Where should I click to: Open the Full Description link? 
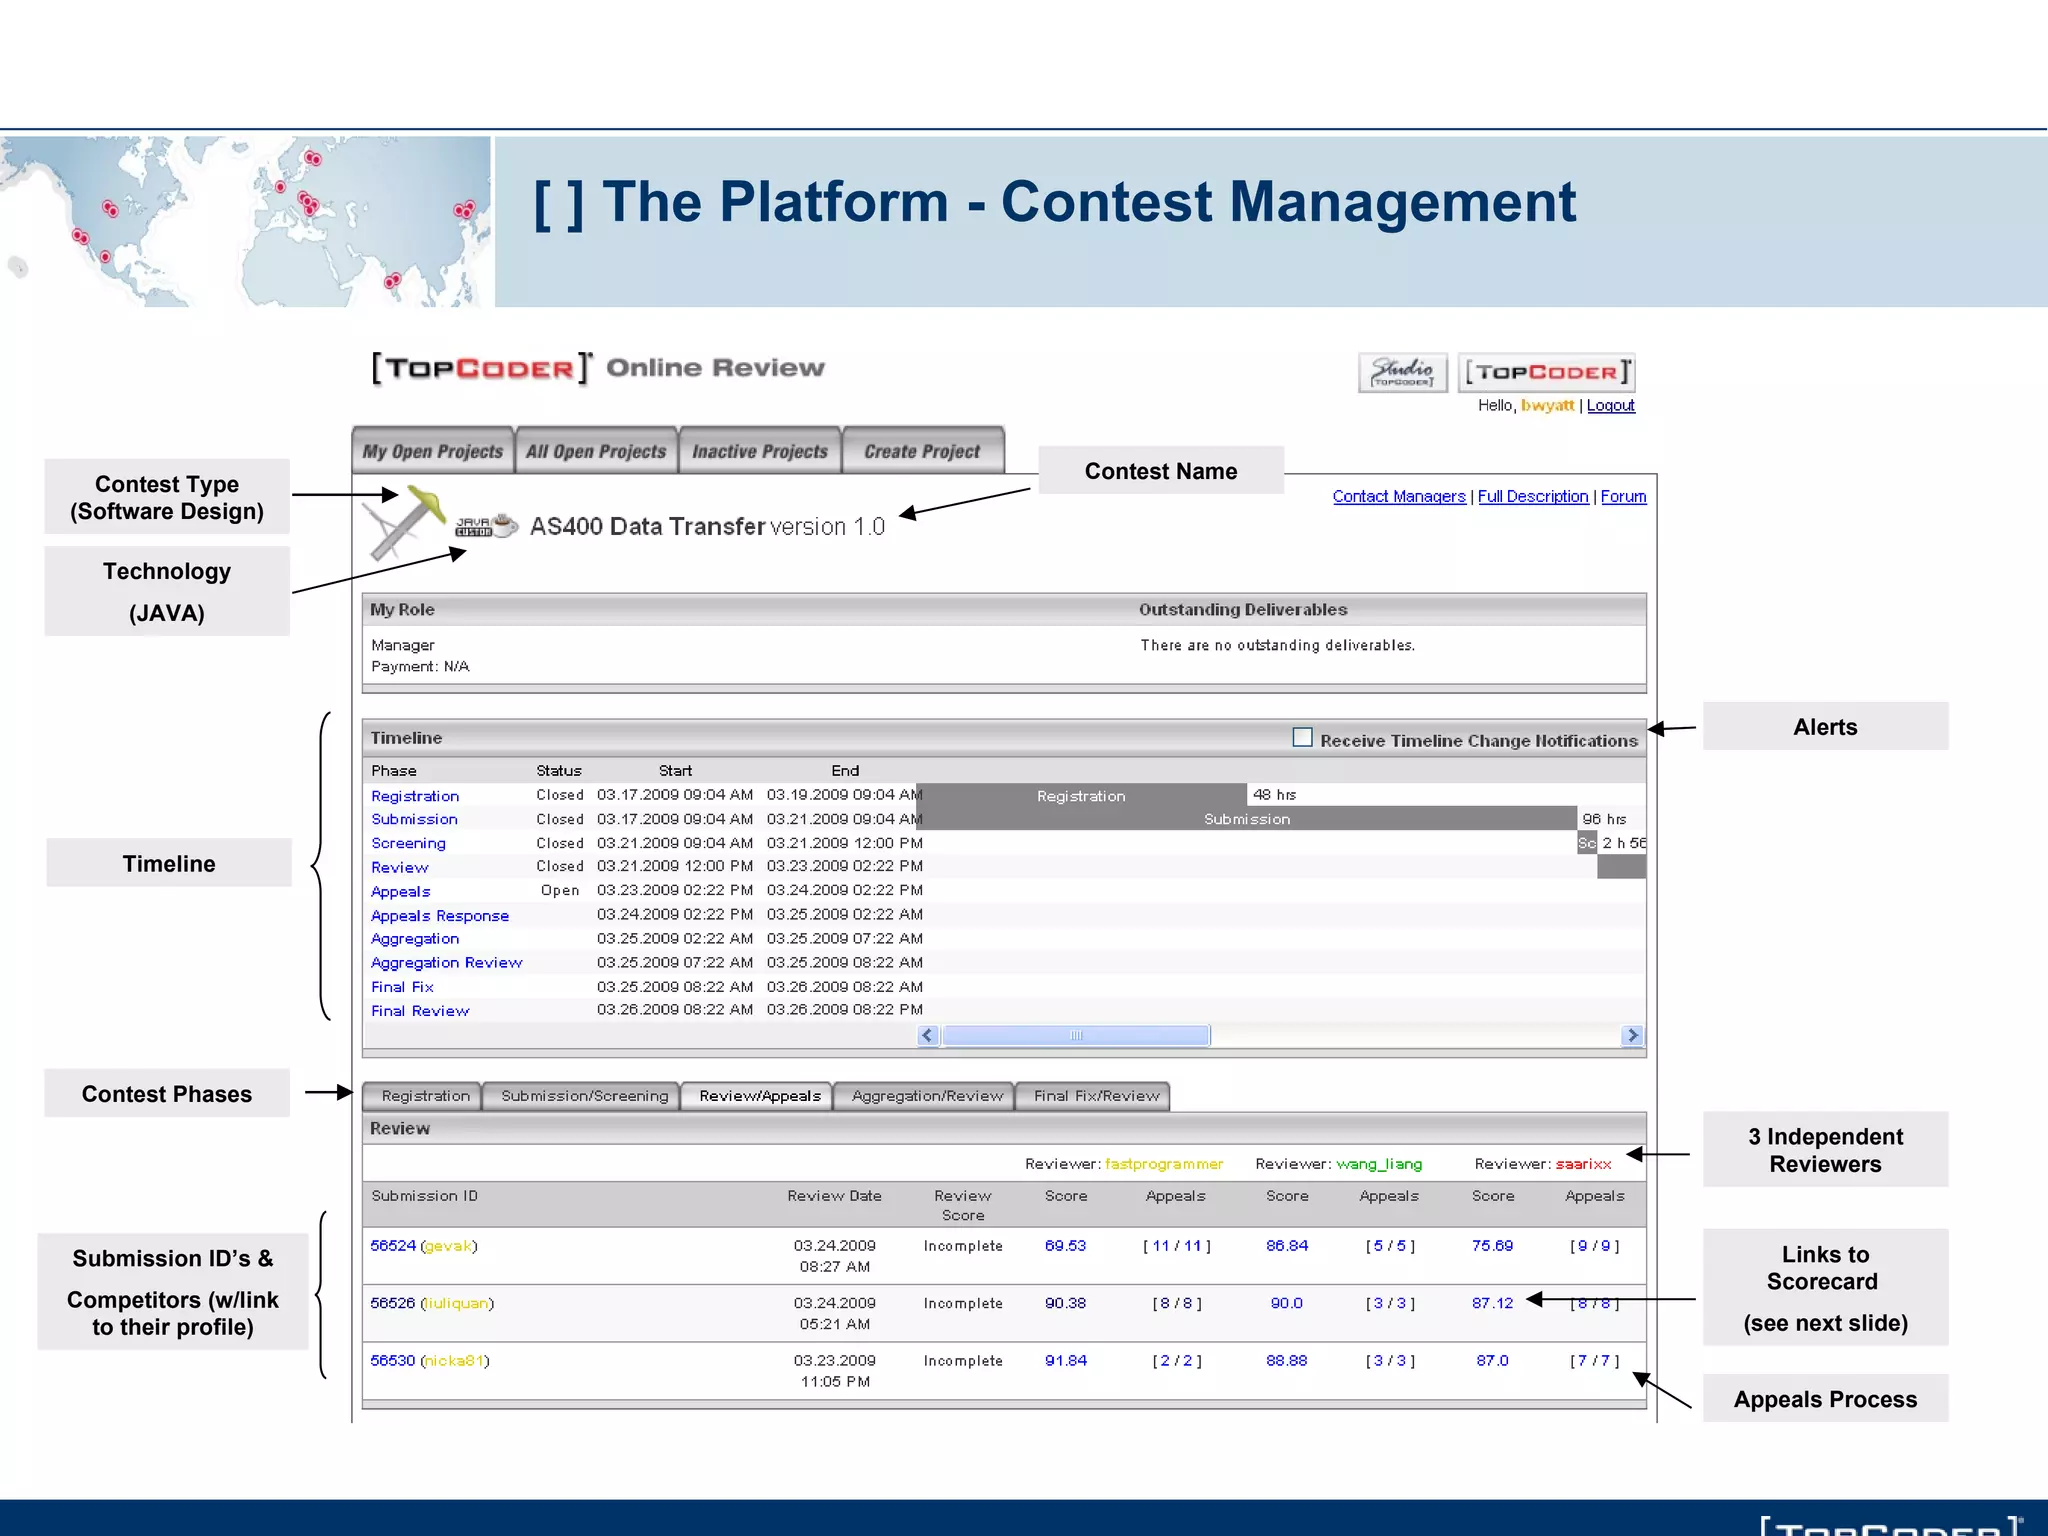click(1532, 496)
